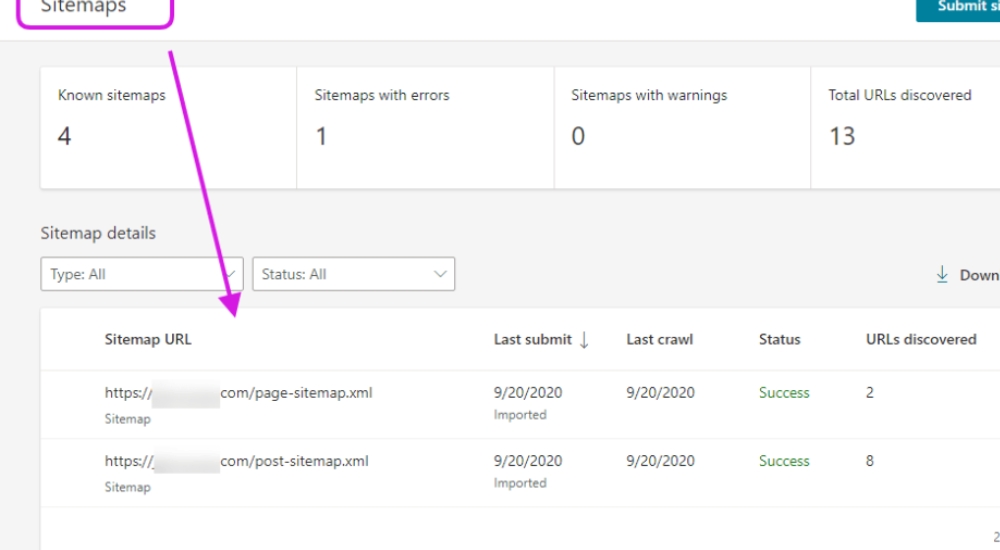1000x550 pixels.
Task: Click the download arrow icon
Action: [942, 274]
